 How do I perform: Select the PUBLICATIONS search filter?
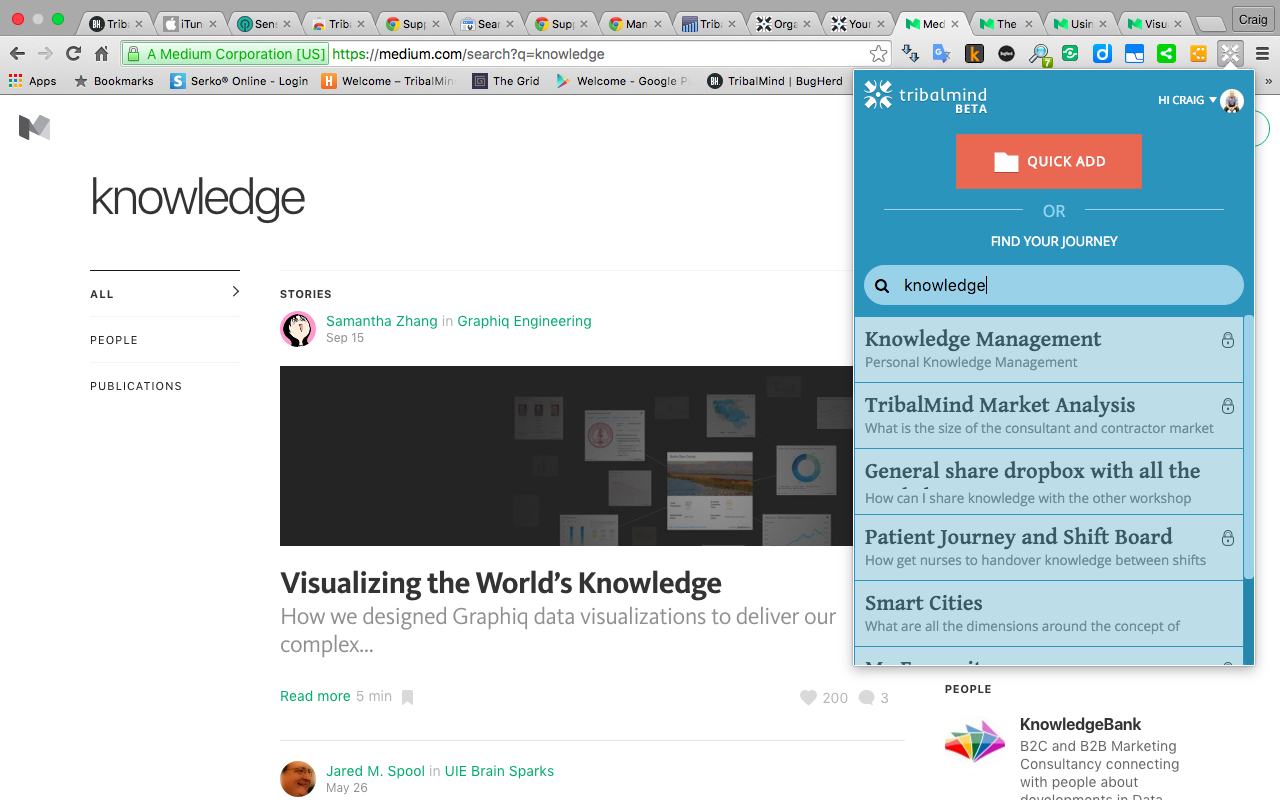pos(136,386)
